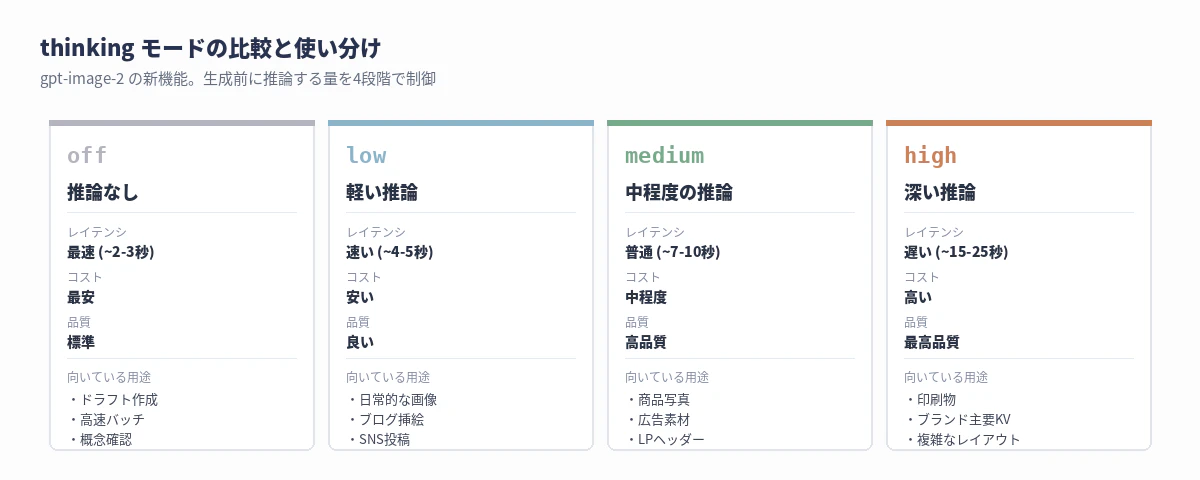Click the "off" mode heading

click(86, 156)
